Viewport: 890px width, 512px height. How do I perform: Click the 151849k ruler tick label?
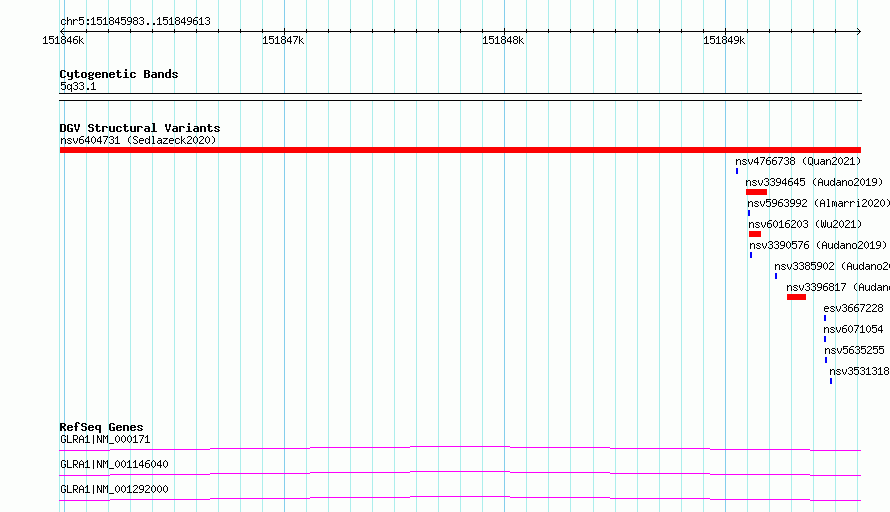click(x=724, y=40)
